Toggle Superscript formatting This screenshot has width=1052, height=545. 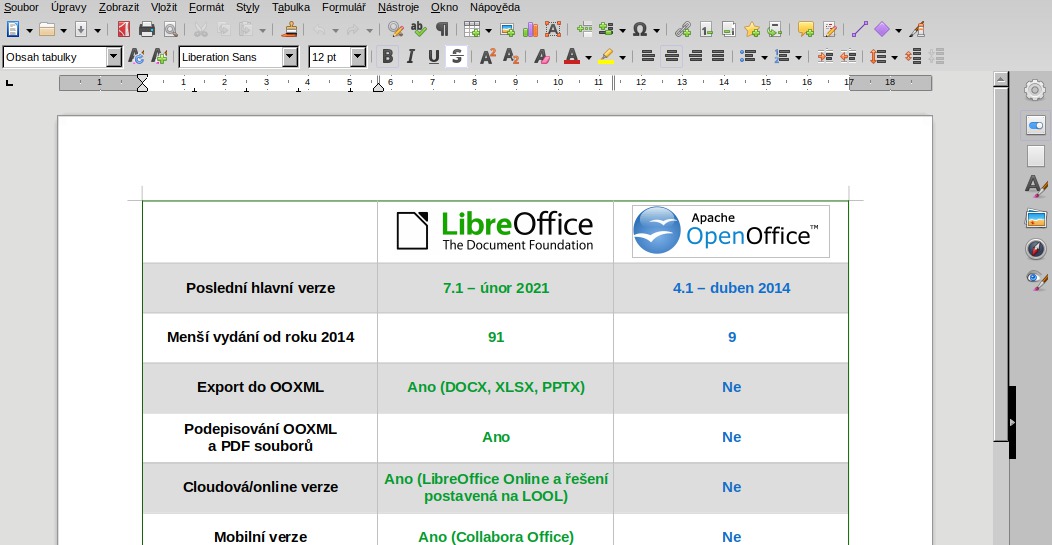488,57
